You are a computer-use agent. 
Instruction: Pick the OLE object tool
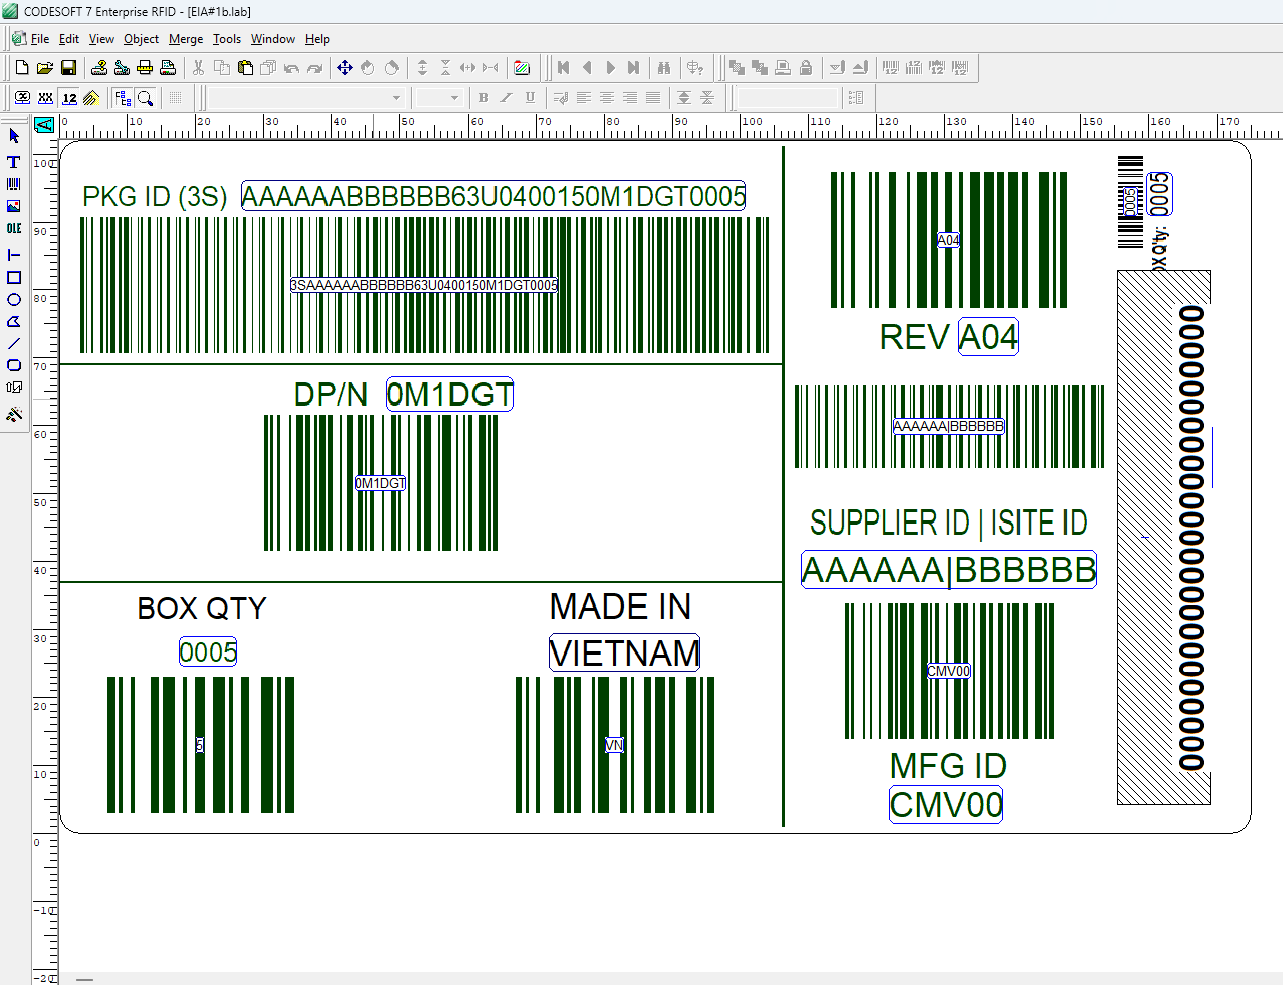[x=14, y=229]
